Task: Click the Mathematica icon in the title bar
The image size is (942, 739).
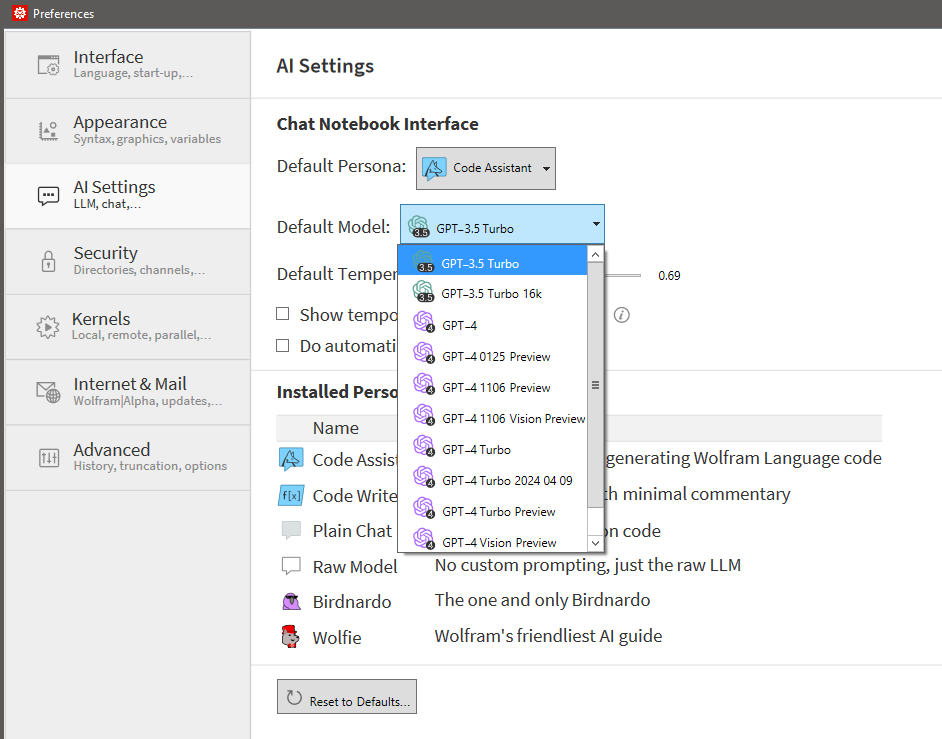Action: pos(20,13)
